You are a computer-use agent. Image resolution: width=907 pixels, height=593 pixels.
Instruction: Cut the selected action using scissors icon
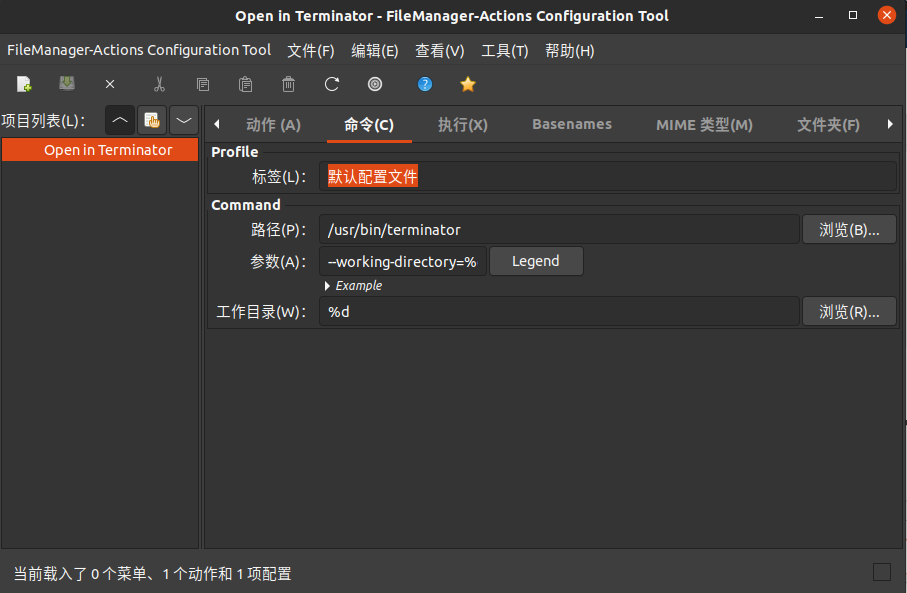[x=160, y=84]
